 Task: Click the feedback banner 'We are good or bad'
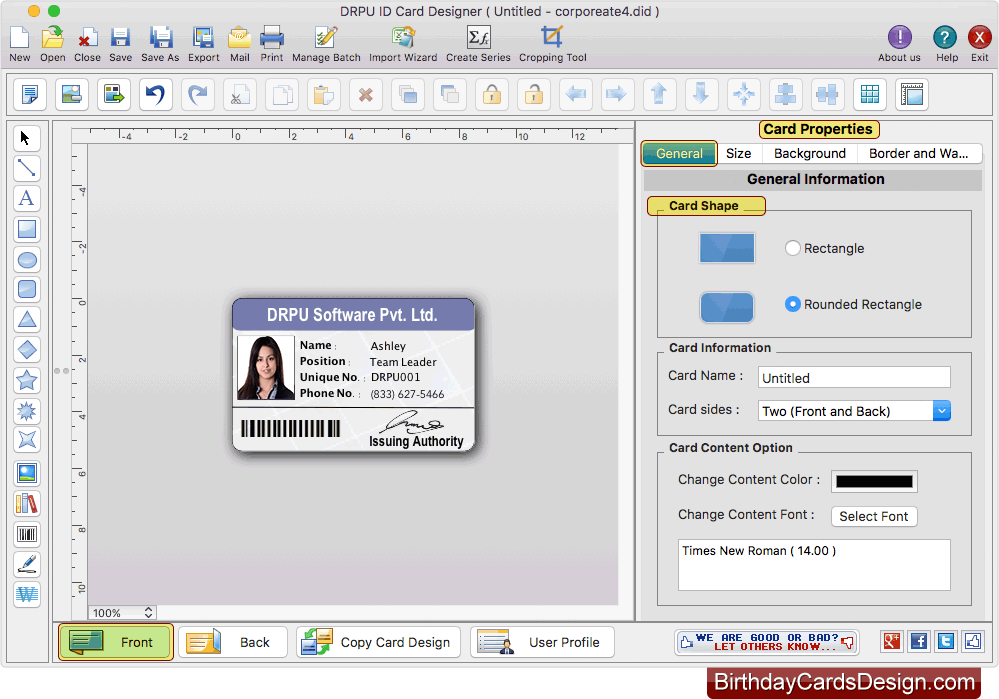(767, 642)
